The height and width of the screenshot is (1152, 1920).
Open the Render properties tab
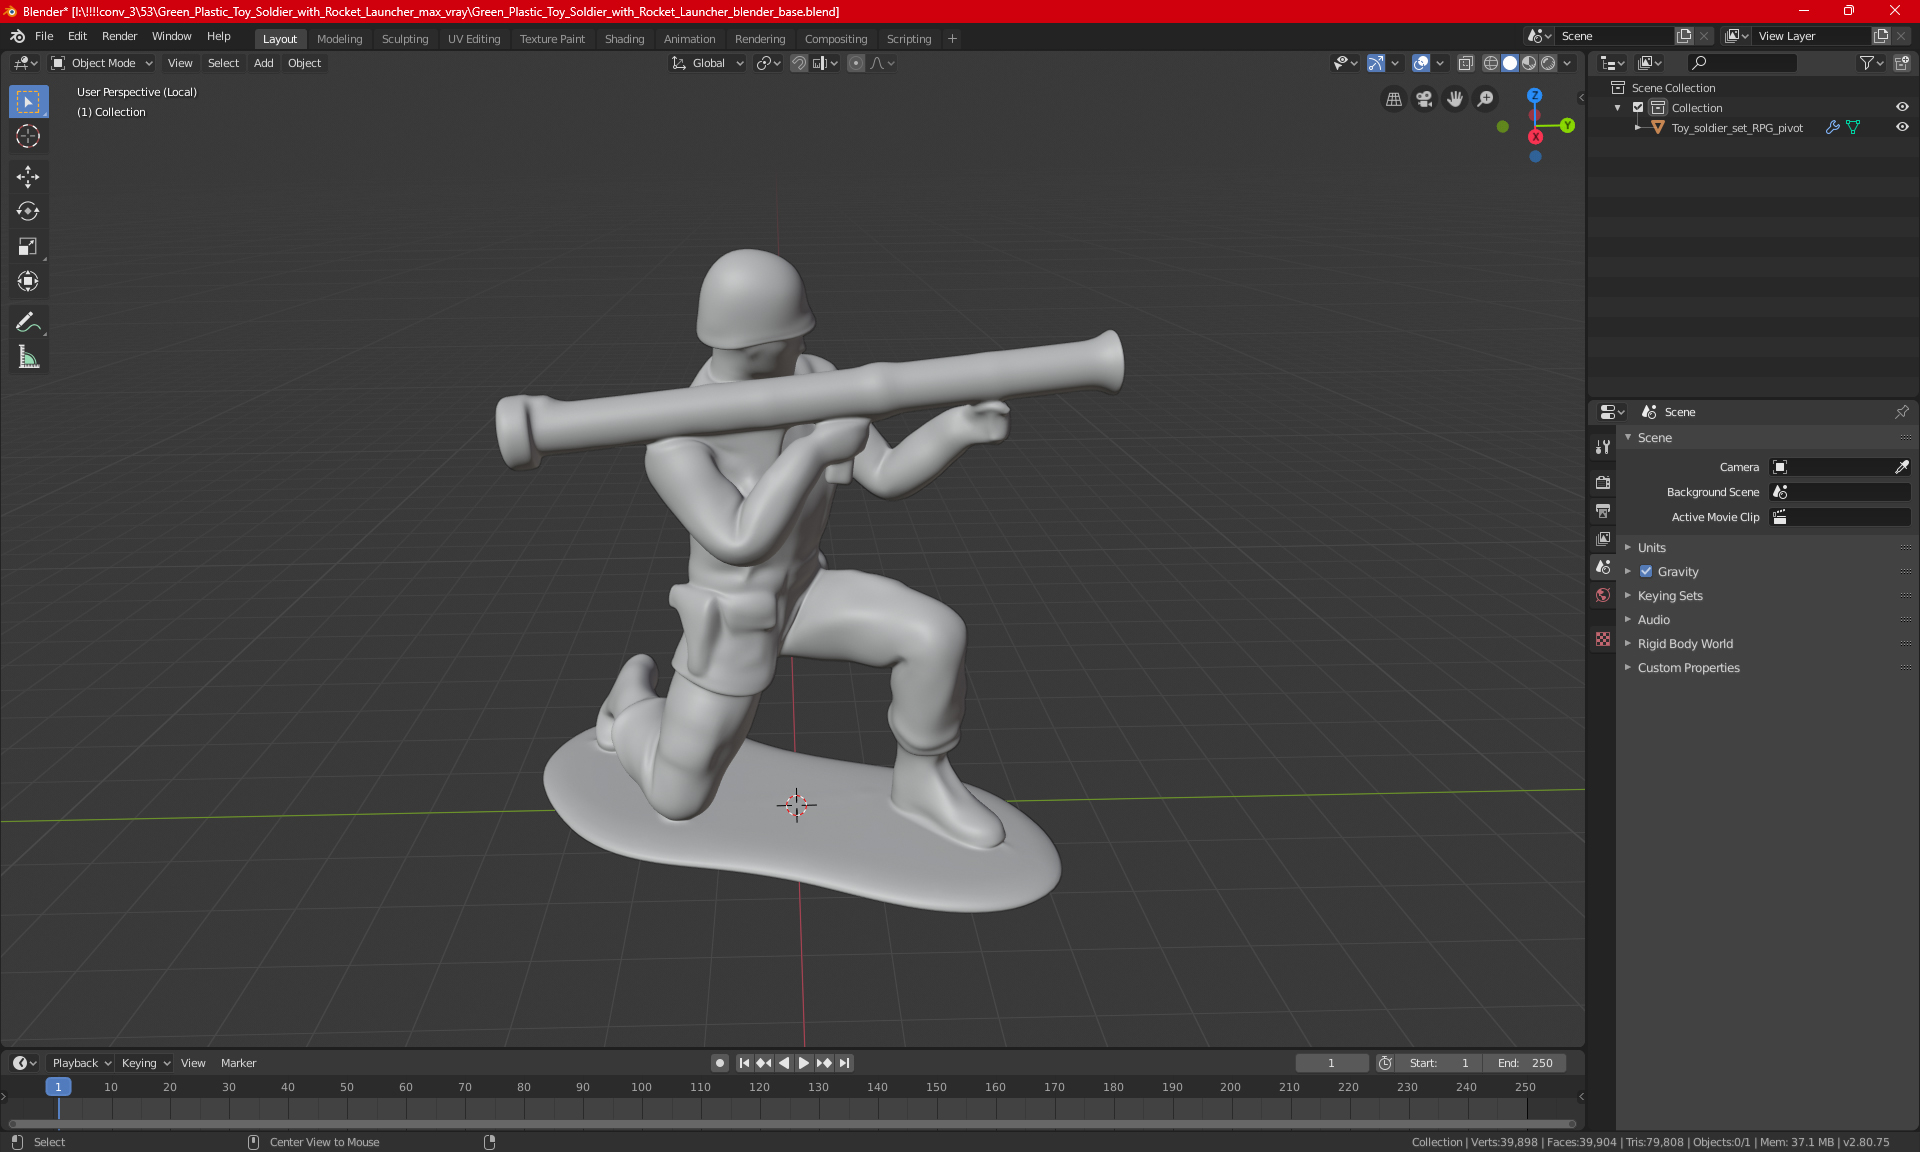click(x=1603, y=482)
